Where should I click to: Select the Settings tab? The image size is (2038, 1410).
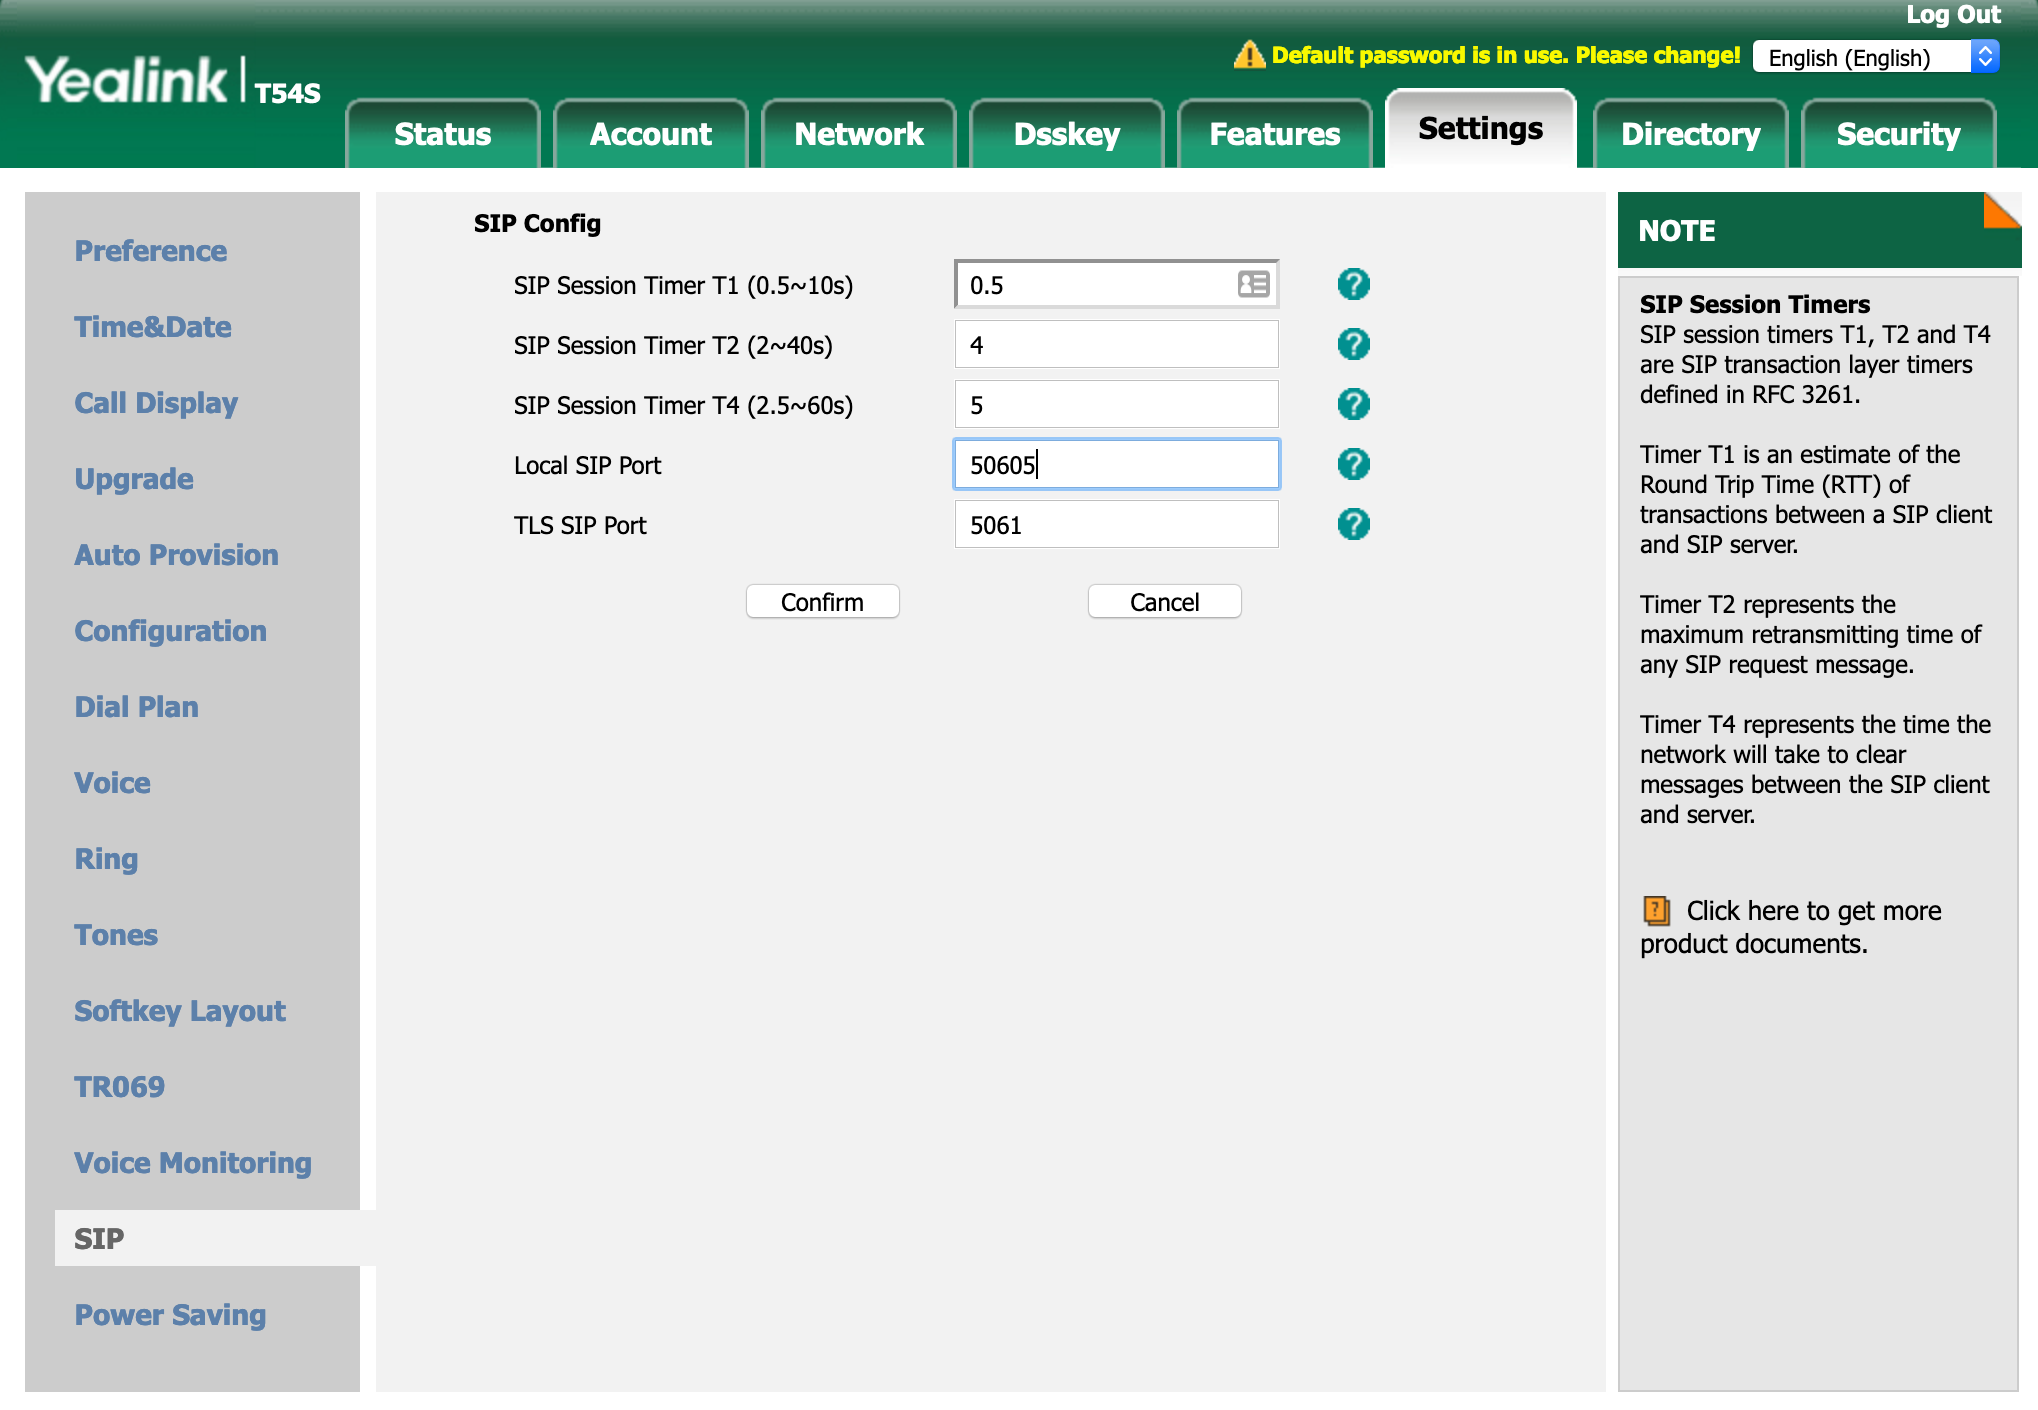tap(1481, 128)
